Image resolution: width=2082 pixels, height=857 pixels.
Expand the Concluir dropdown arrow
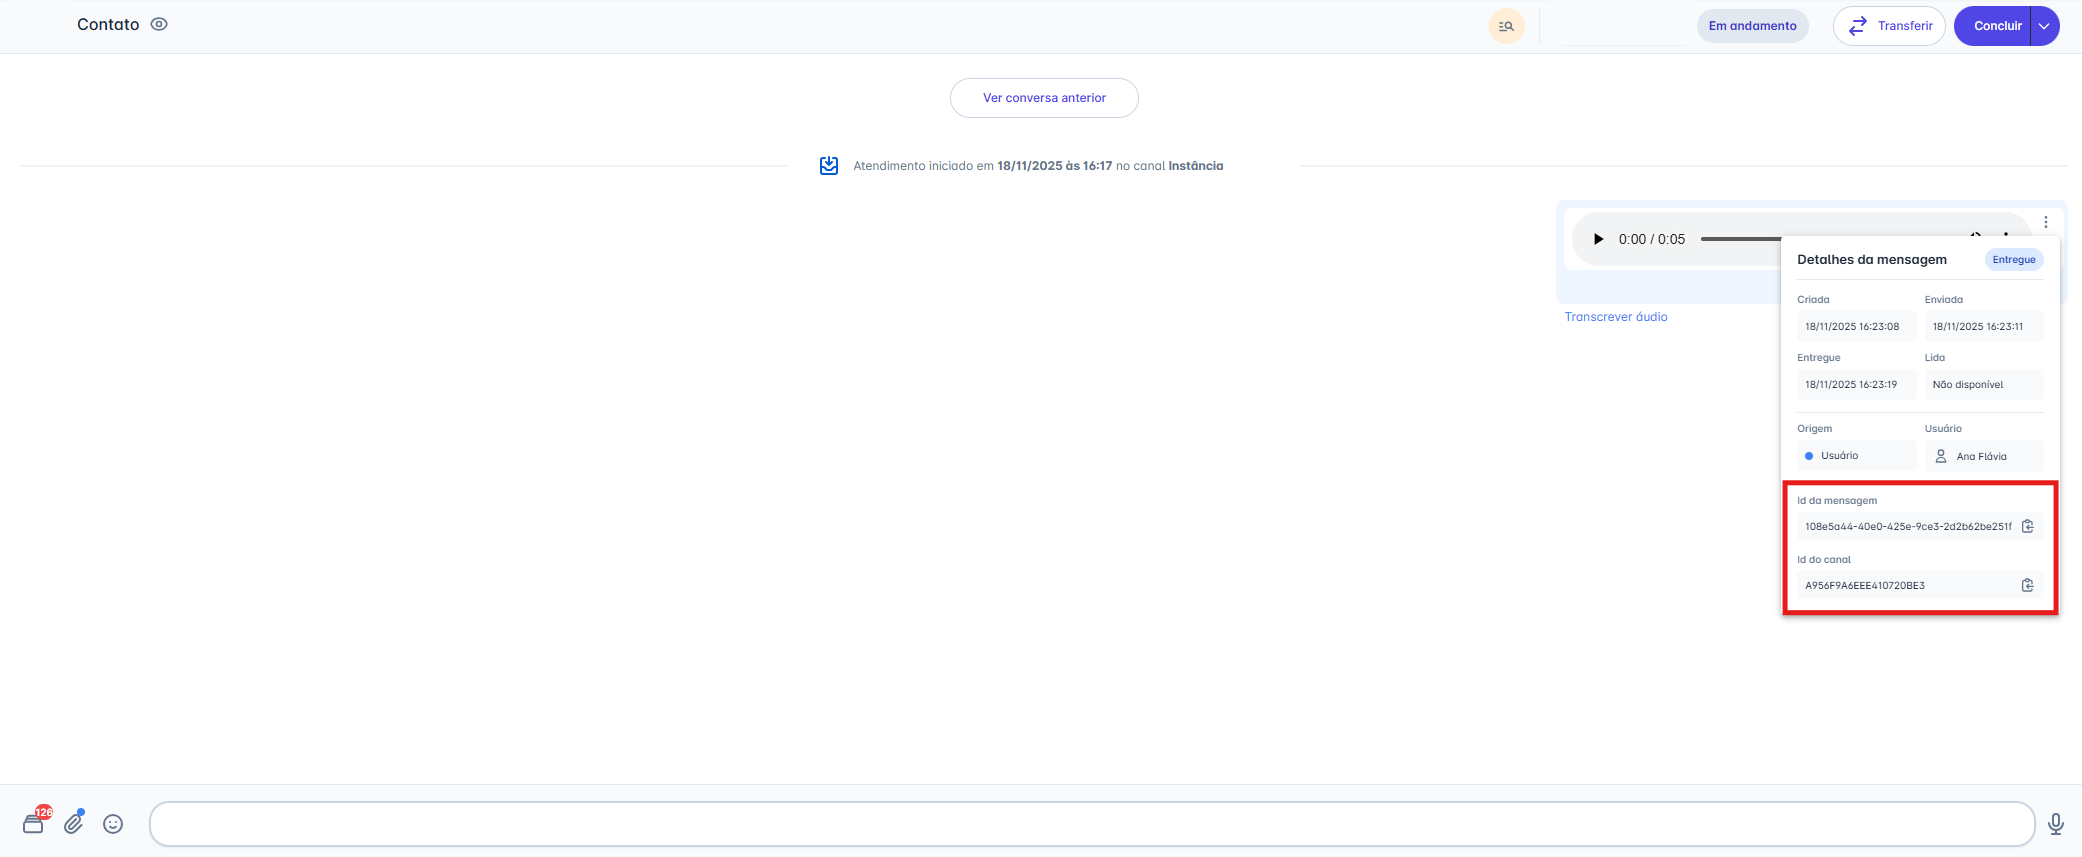(2045, 26)
